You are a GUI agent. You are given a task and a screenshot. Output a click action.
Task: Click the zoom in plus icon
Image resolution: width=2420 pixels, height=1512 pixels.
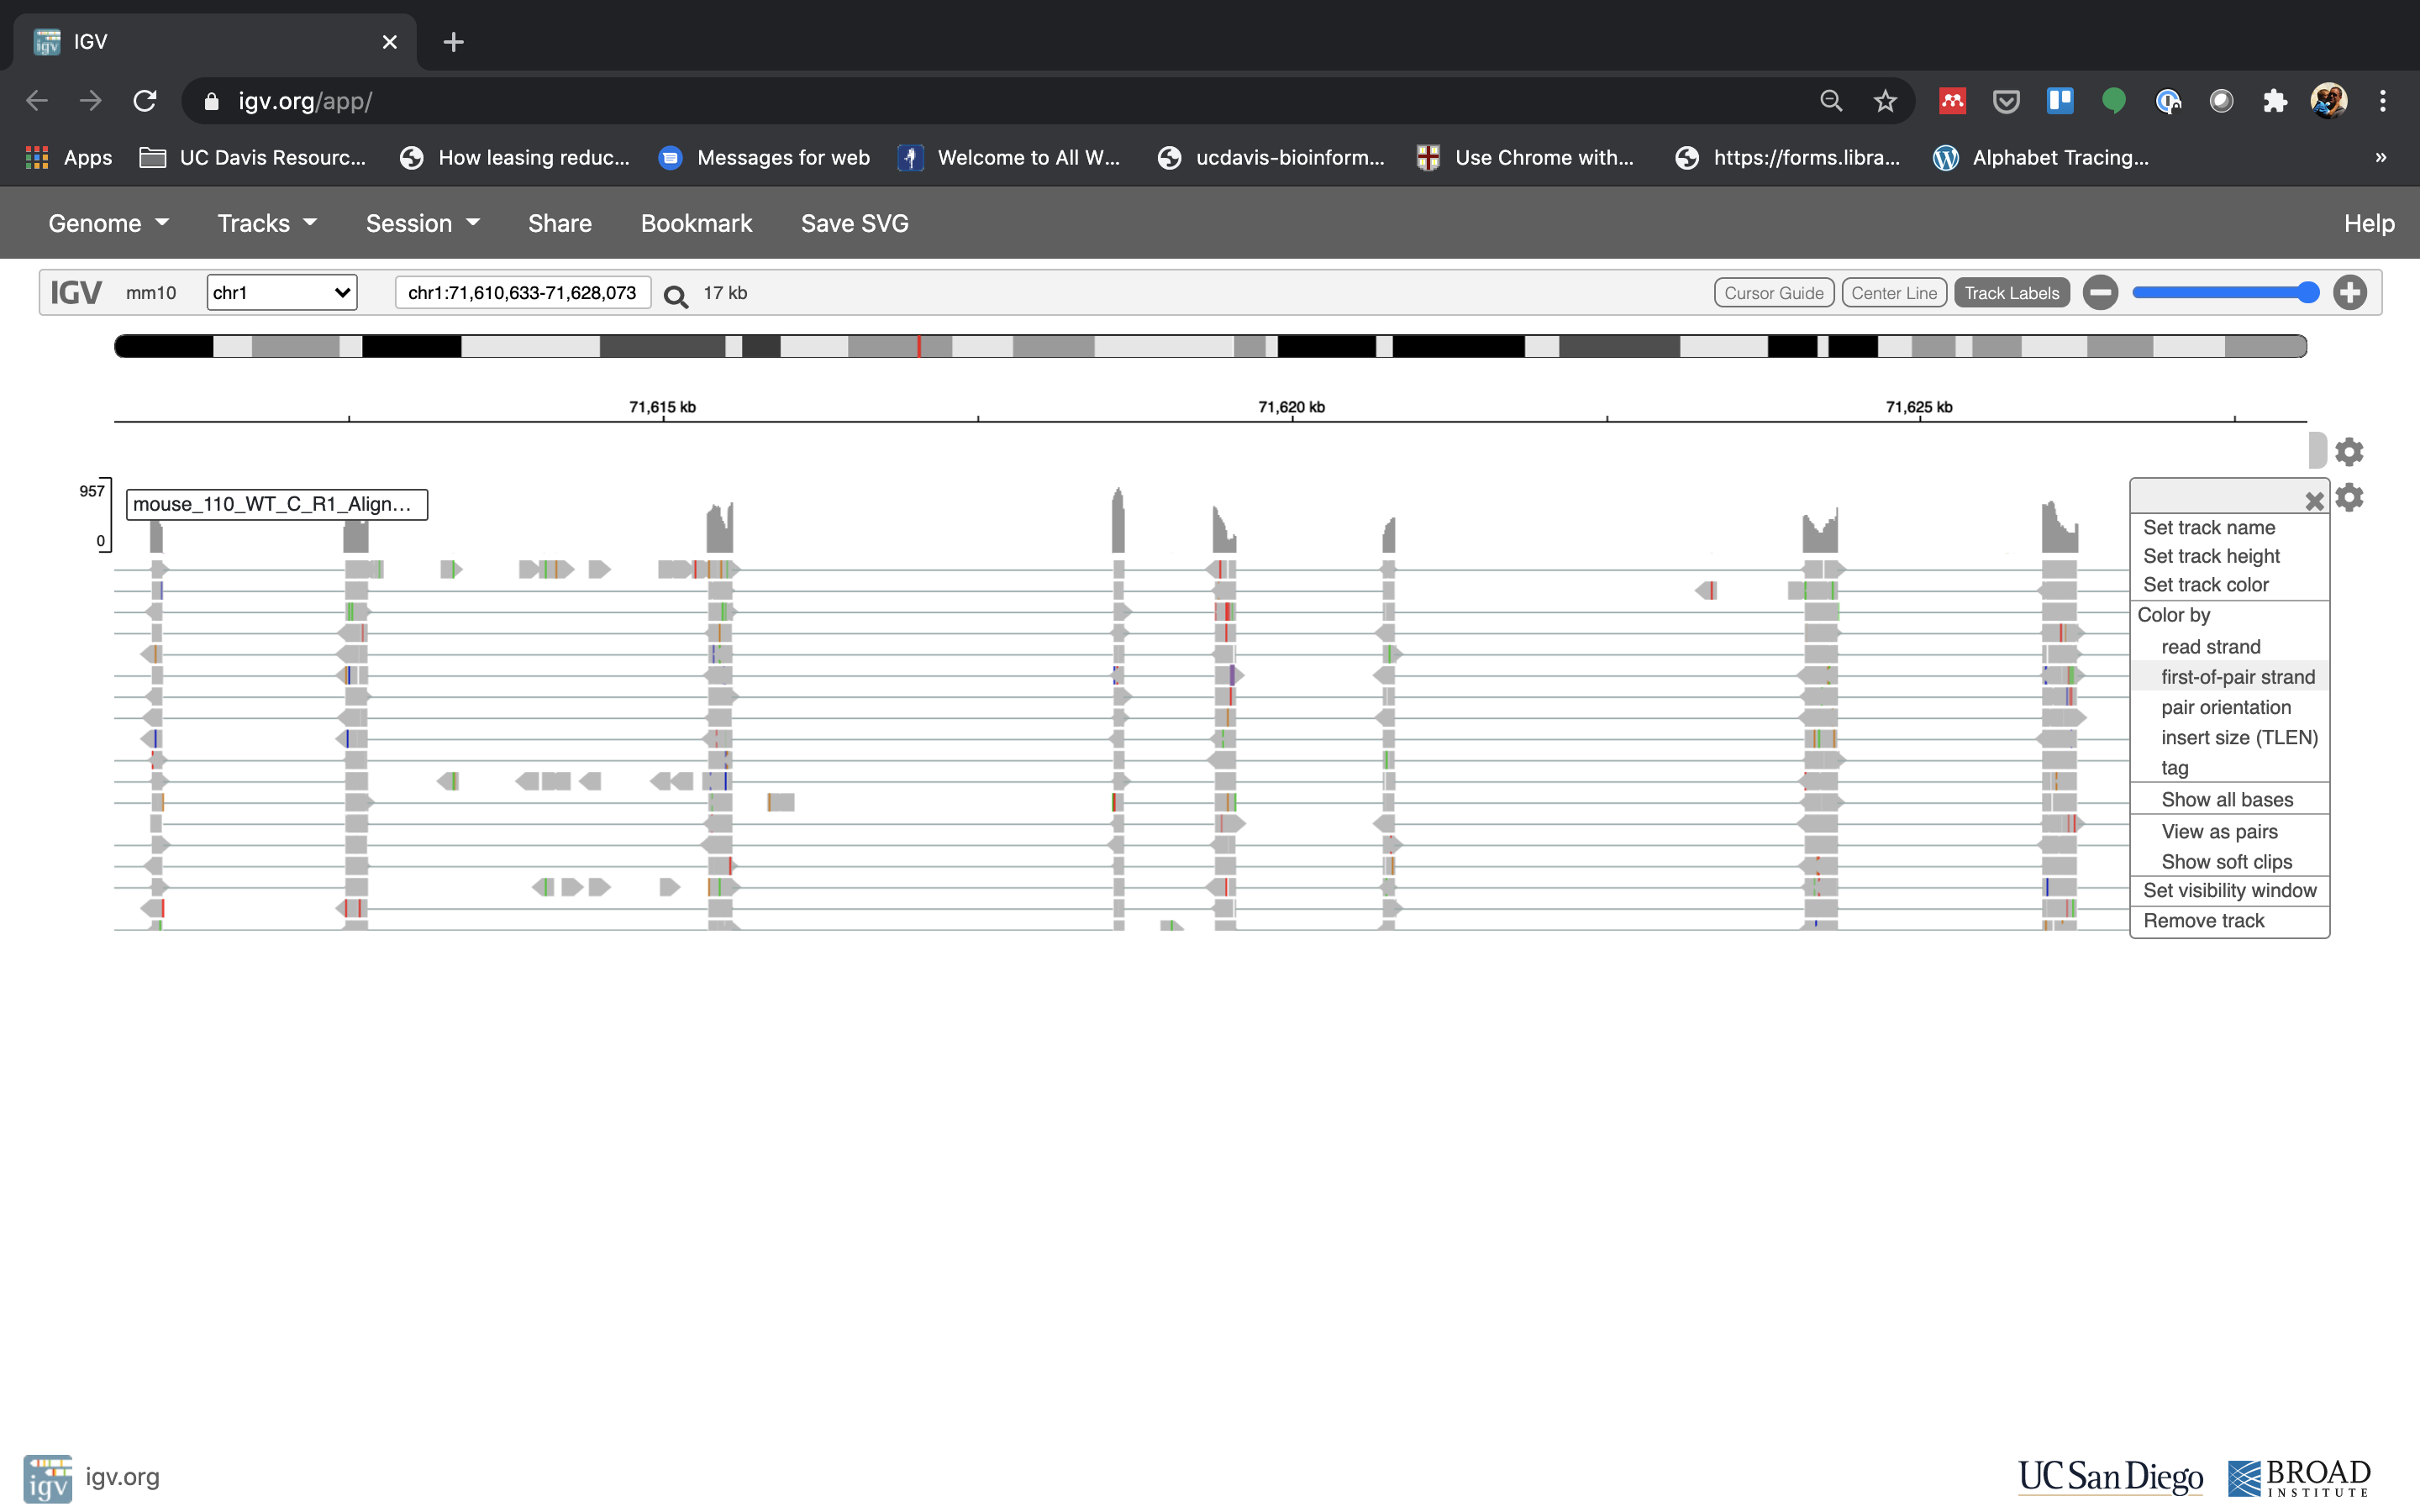2352,292
